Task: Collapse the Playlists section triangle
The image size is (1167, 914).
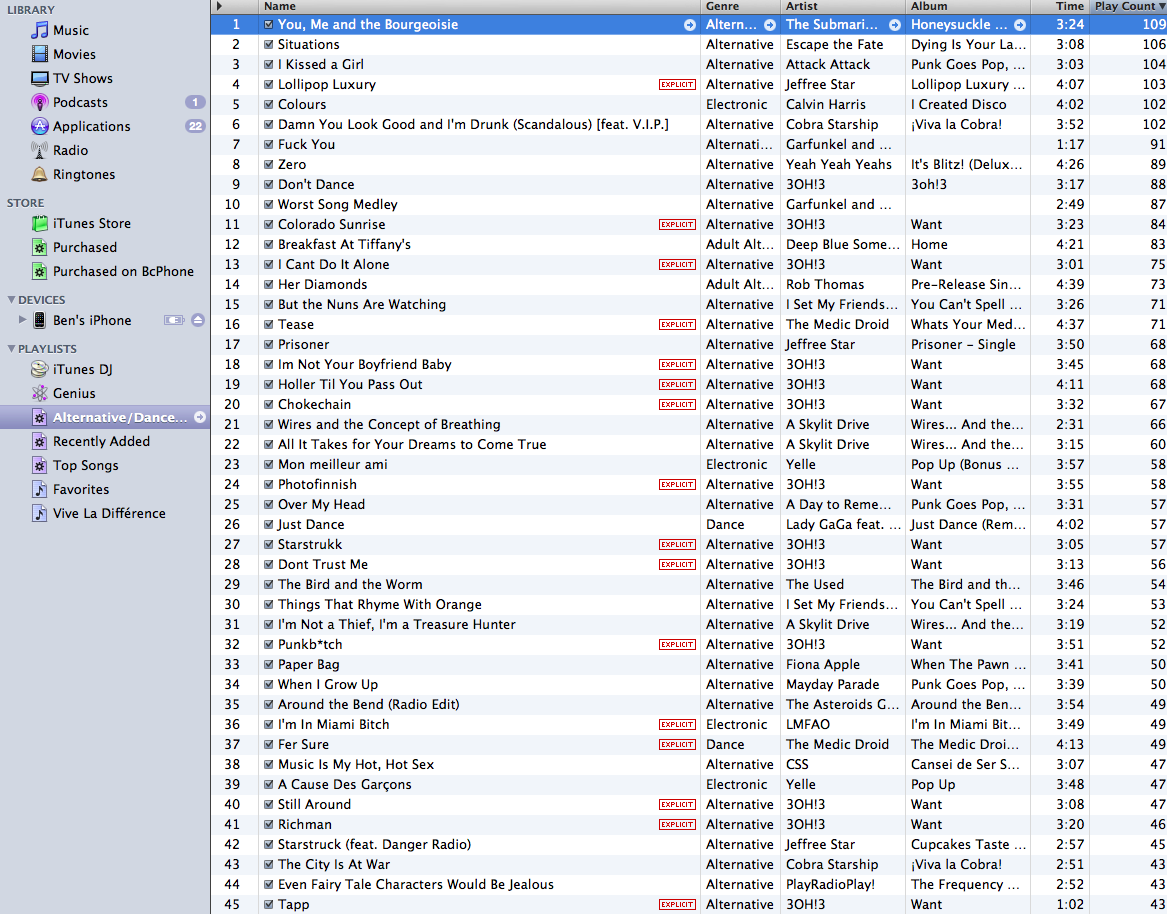Action: coord(11,348)
